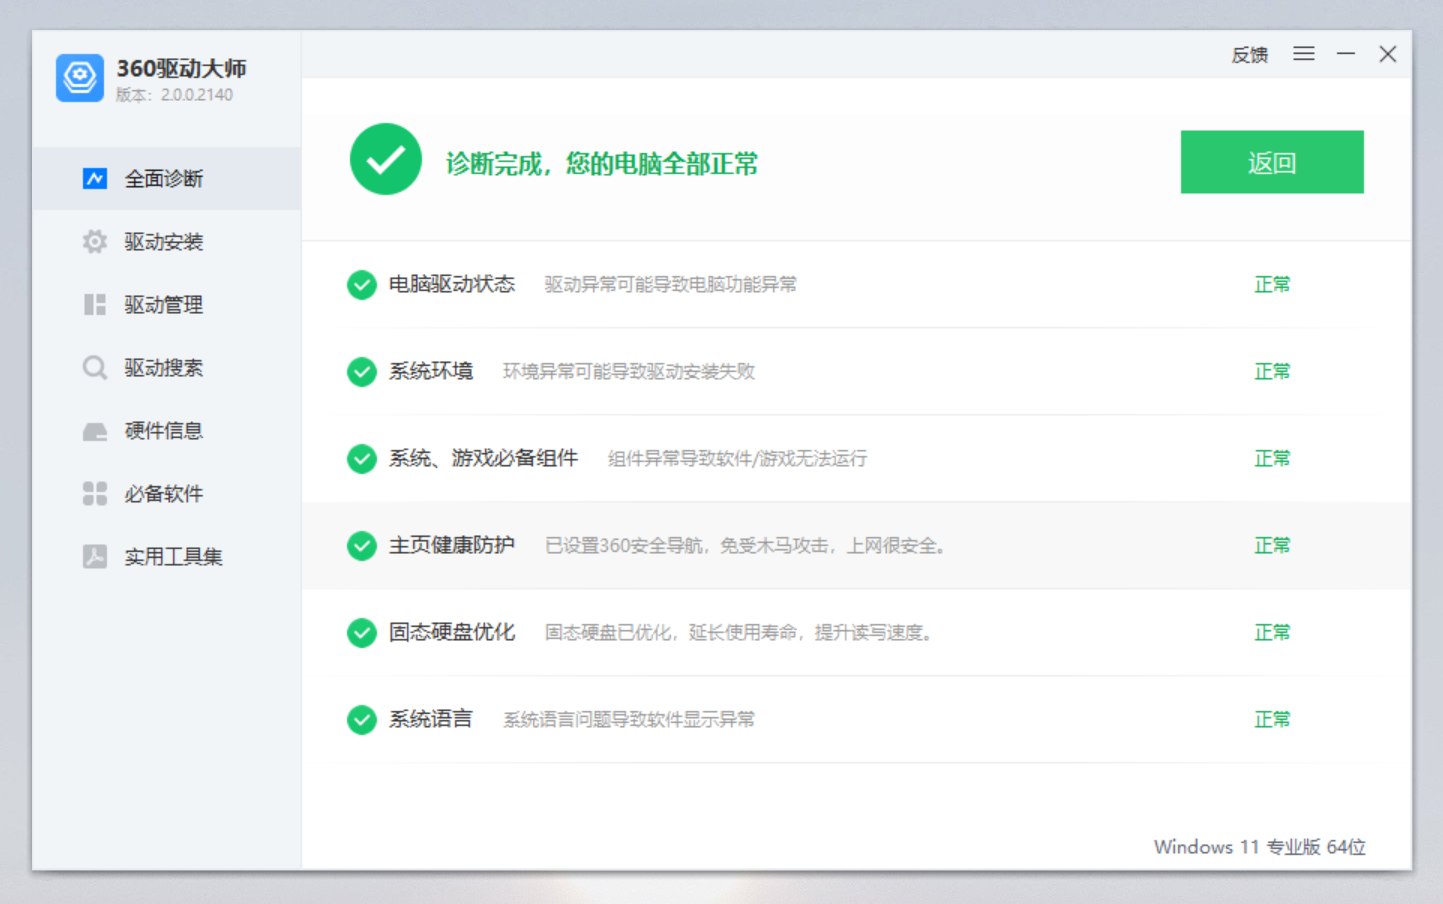Click the 驱动安装 gear icon
The width and height of the screenshot is (1443, 904).
(95, 242)
